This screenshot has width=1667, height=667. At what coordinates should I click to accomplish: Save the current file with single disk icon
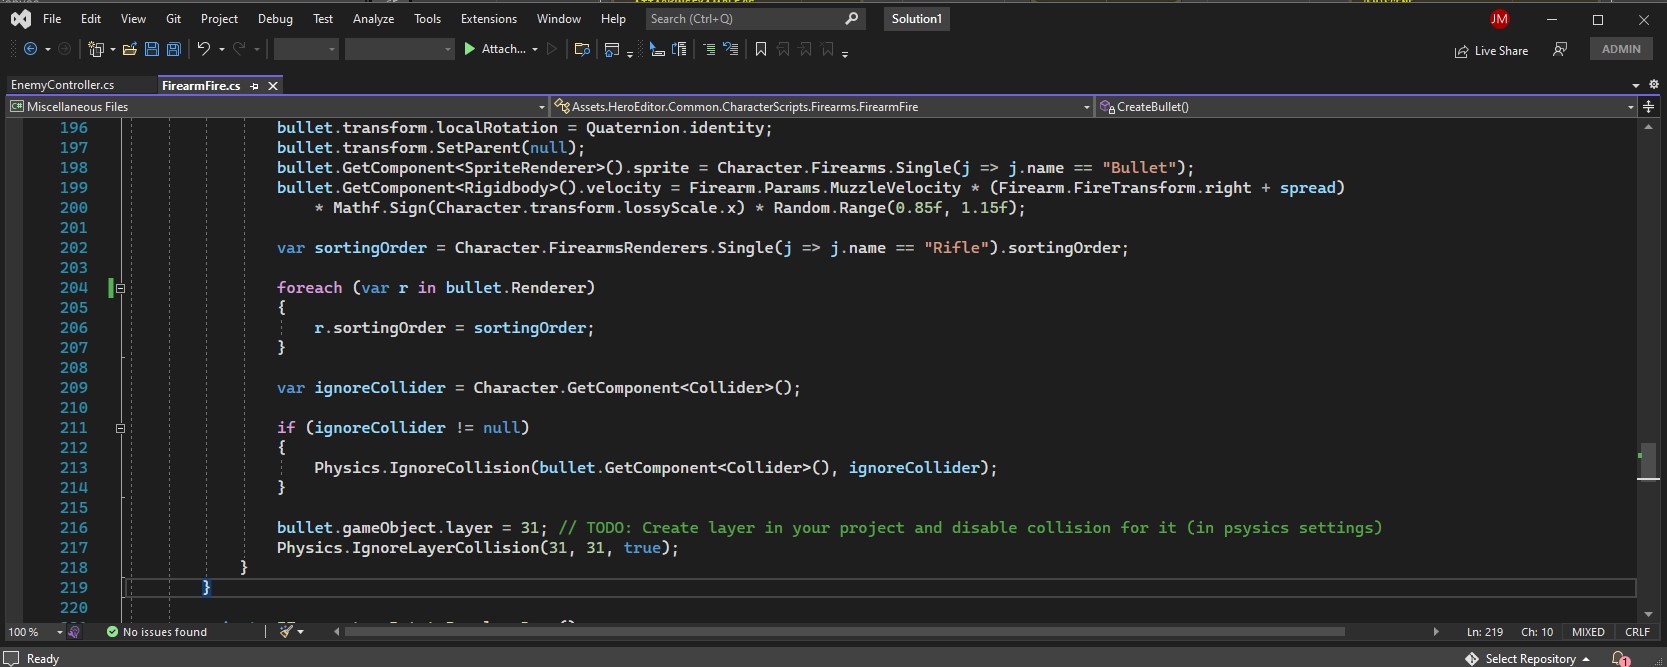152,49
